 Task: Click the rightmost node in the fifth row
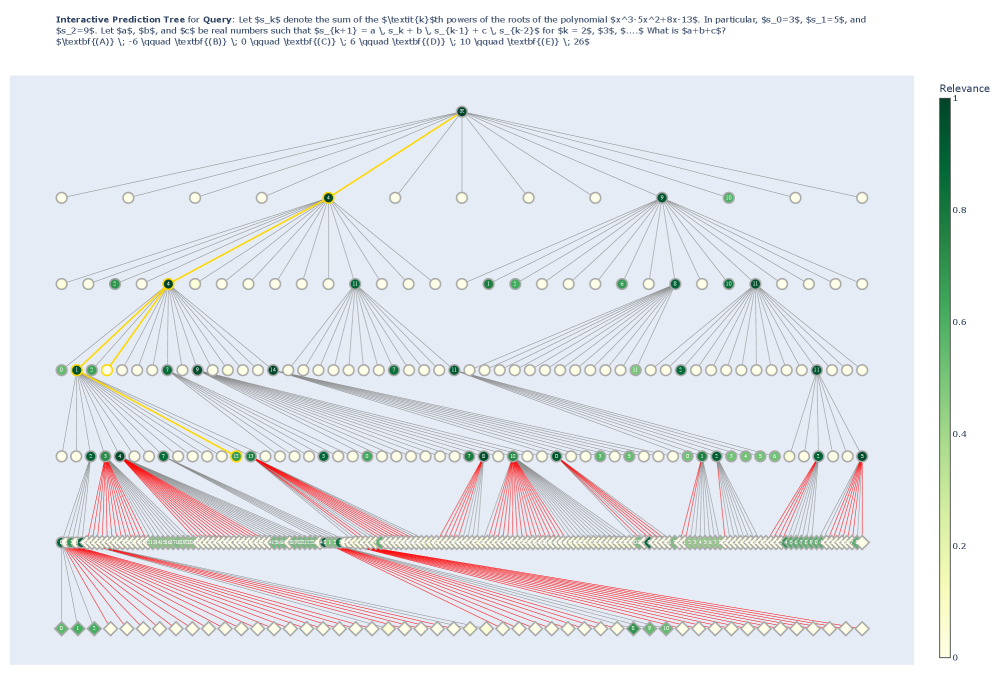(862, 457)
